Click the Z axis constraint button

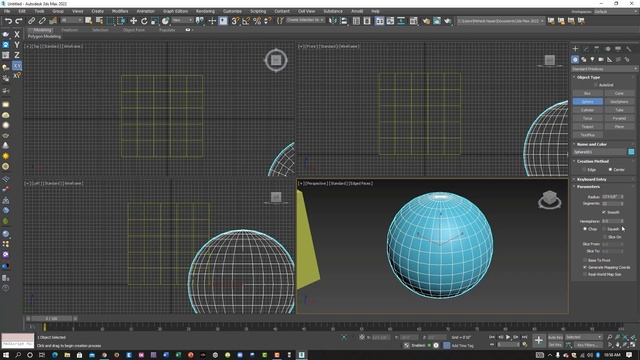(17, 55)
